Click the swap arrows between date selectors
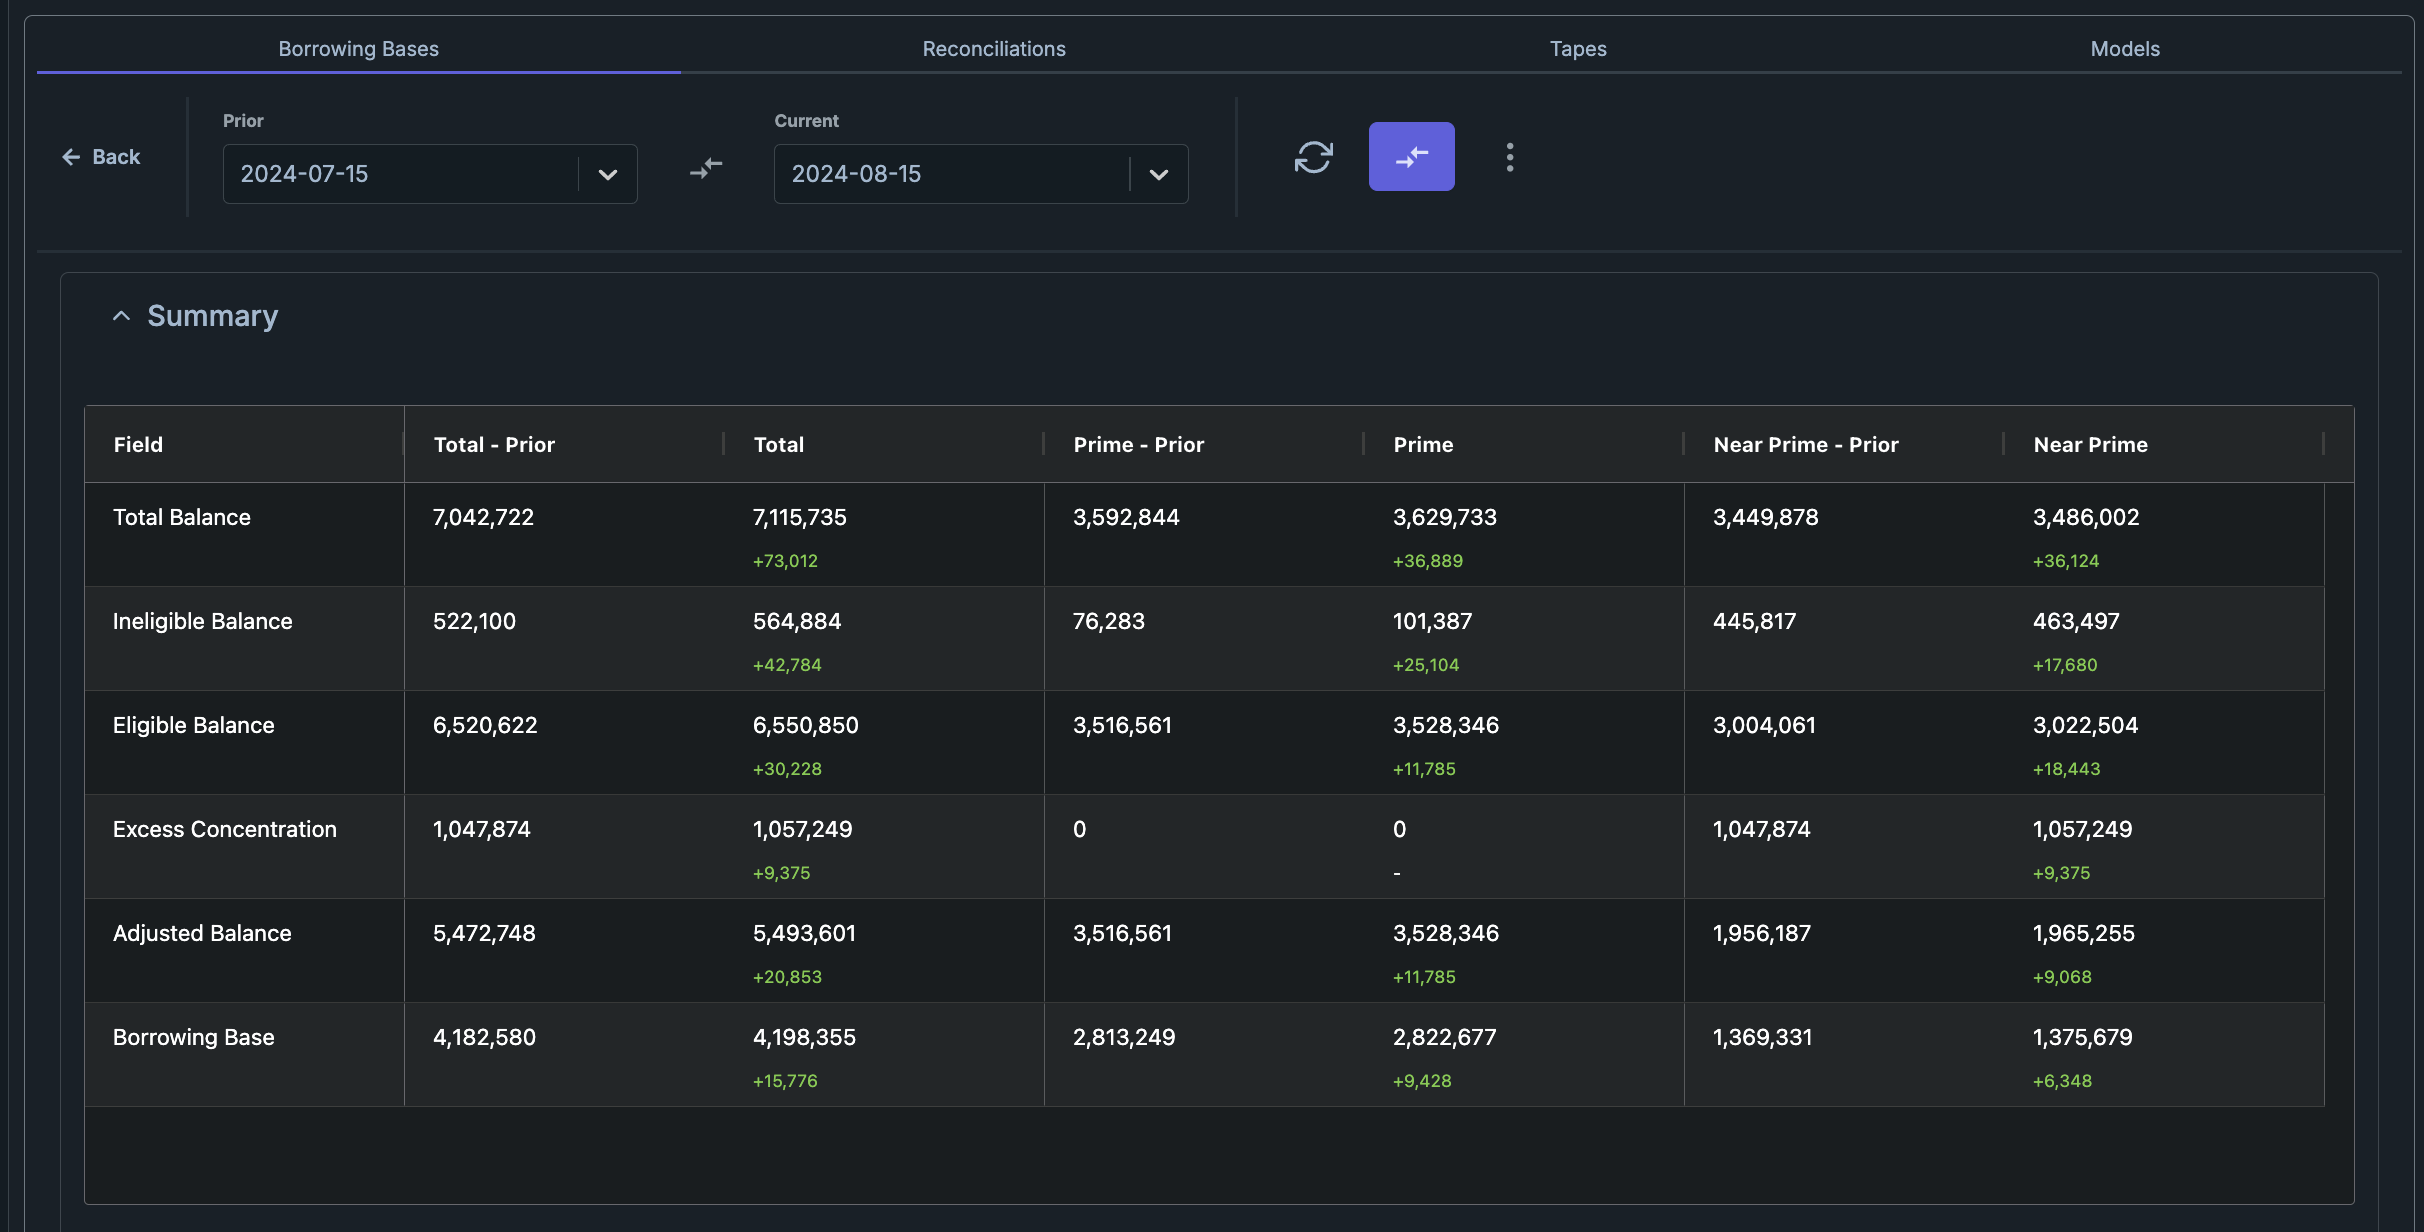 click(x=706, y=168)
